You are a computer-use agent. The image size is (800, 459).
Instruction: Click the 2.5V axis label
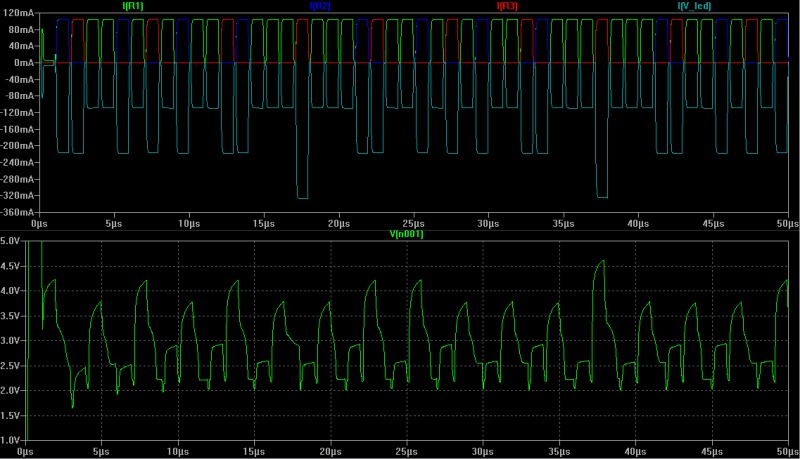coord(10,366)
